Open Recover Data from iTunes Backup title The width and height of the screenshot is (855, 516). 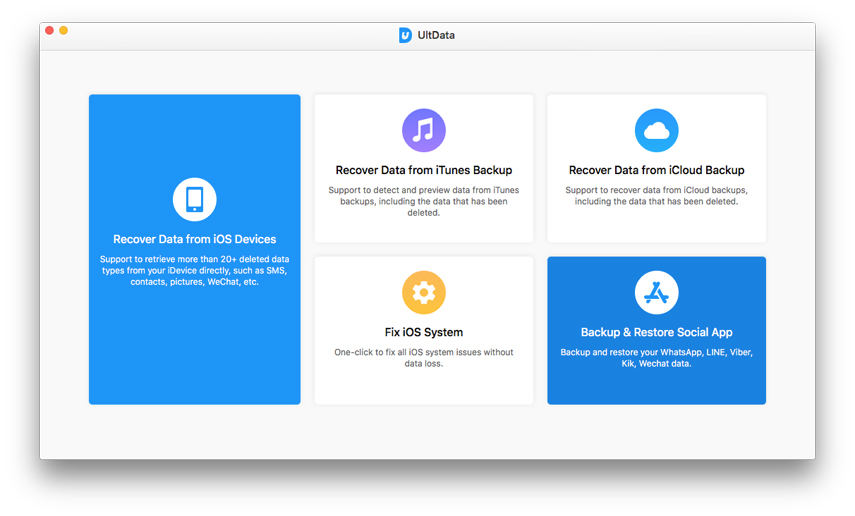tap(424, 170)
